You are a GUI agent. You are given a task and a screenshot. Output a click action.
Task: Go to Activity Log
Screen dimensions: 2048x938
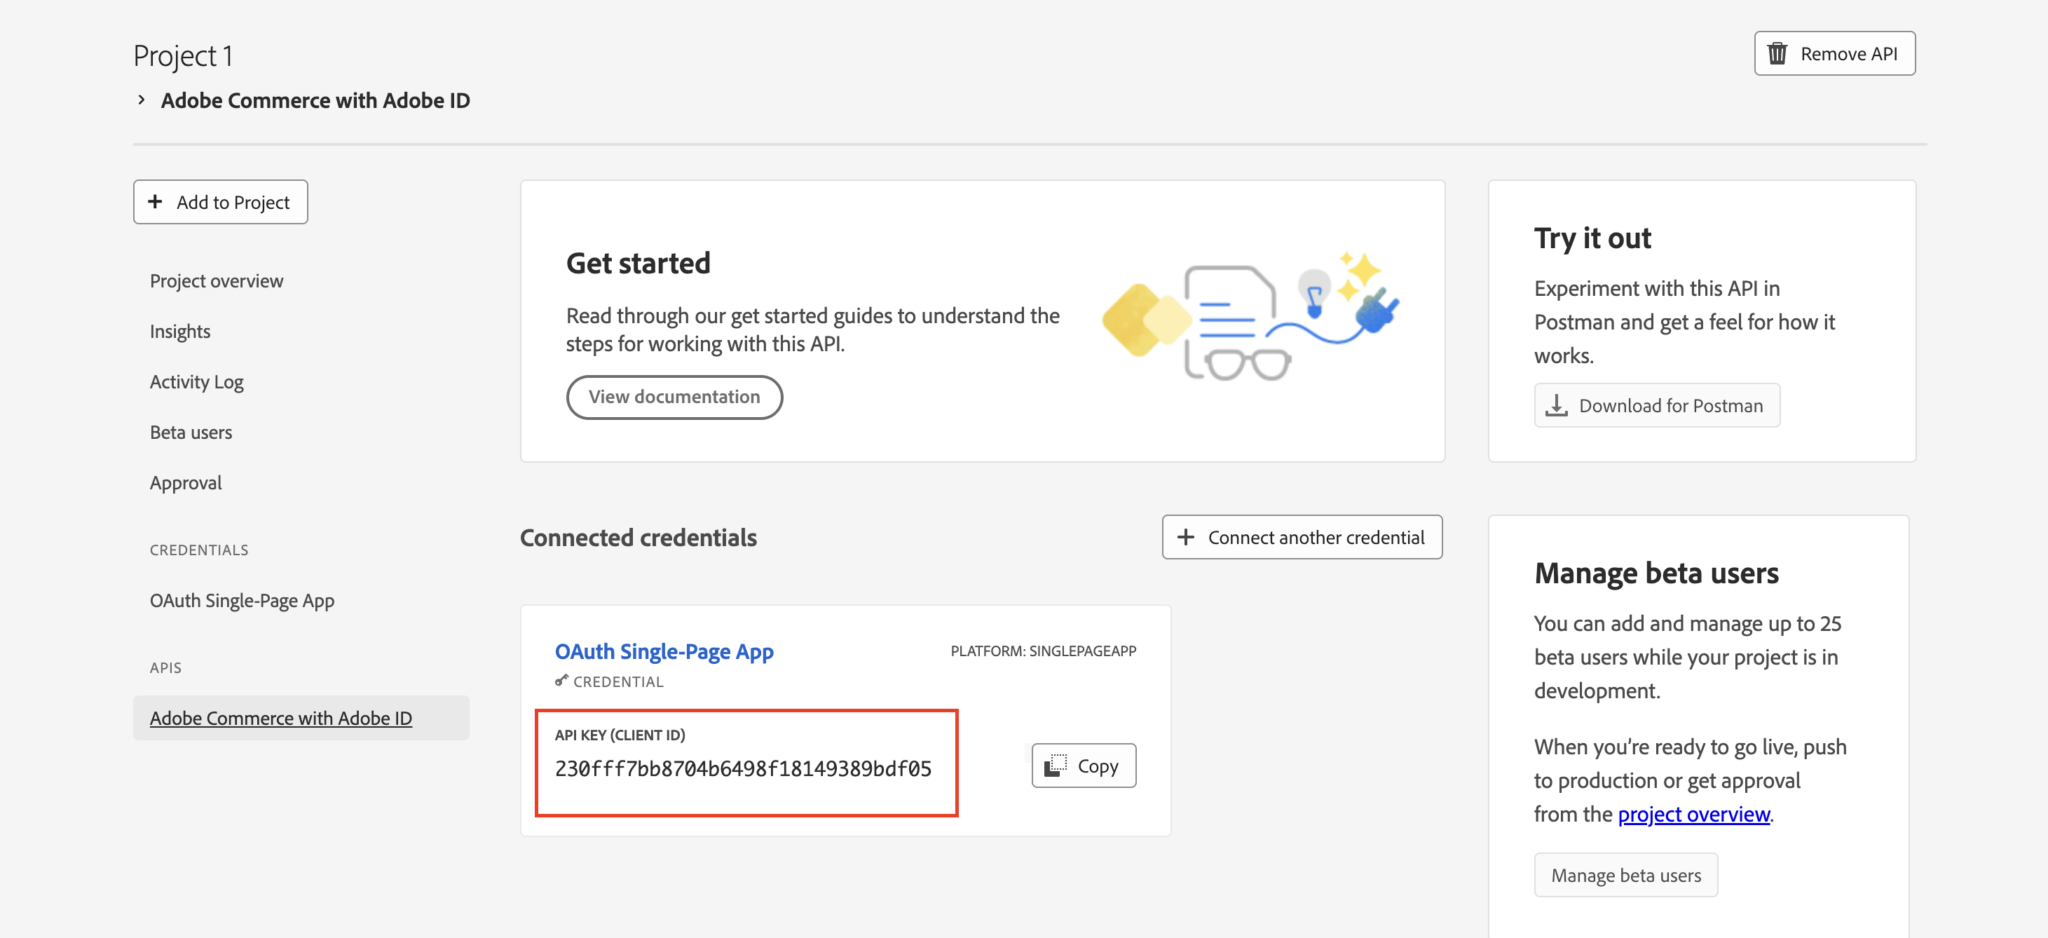(197, 382)
